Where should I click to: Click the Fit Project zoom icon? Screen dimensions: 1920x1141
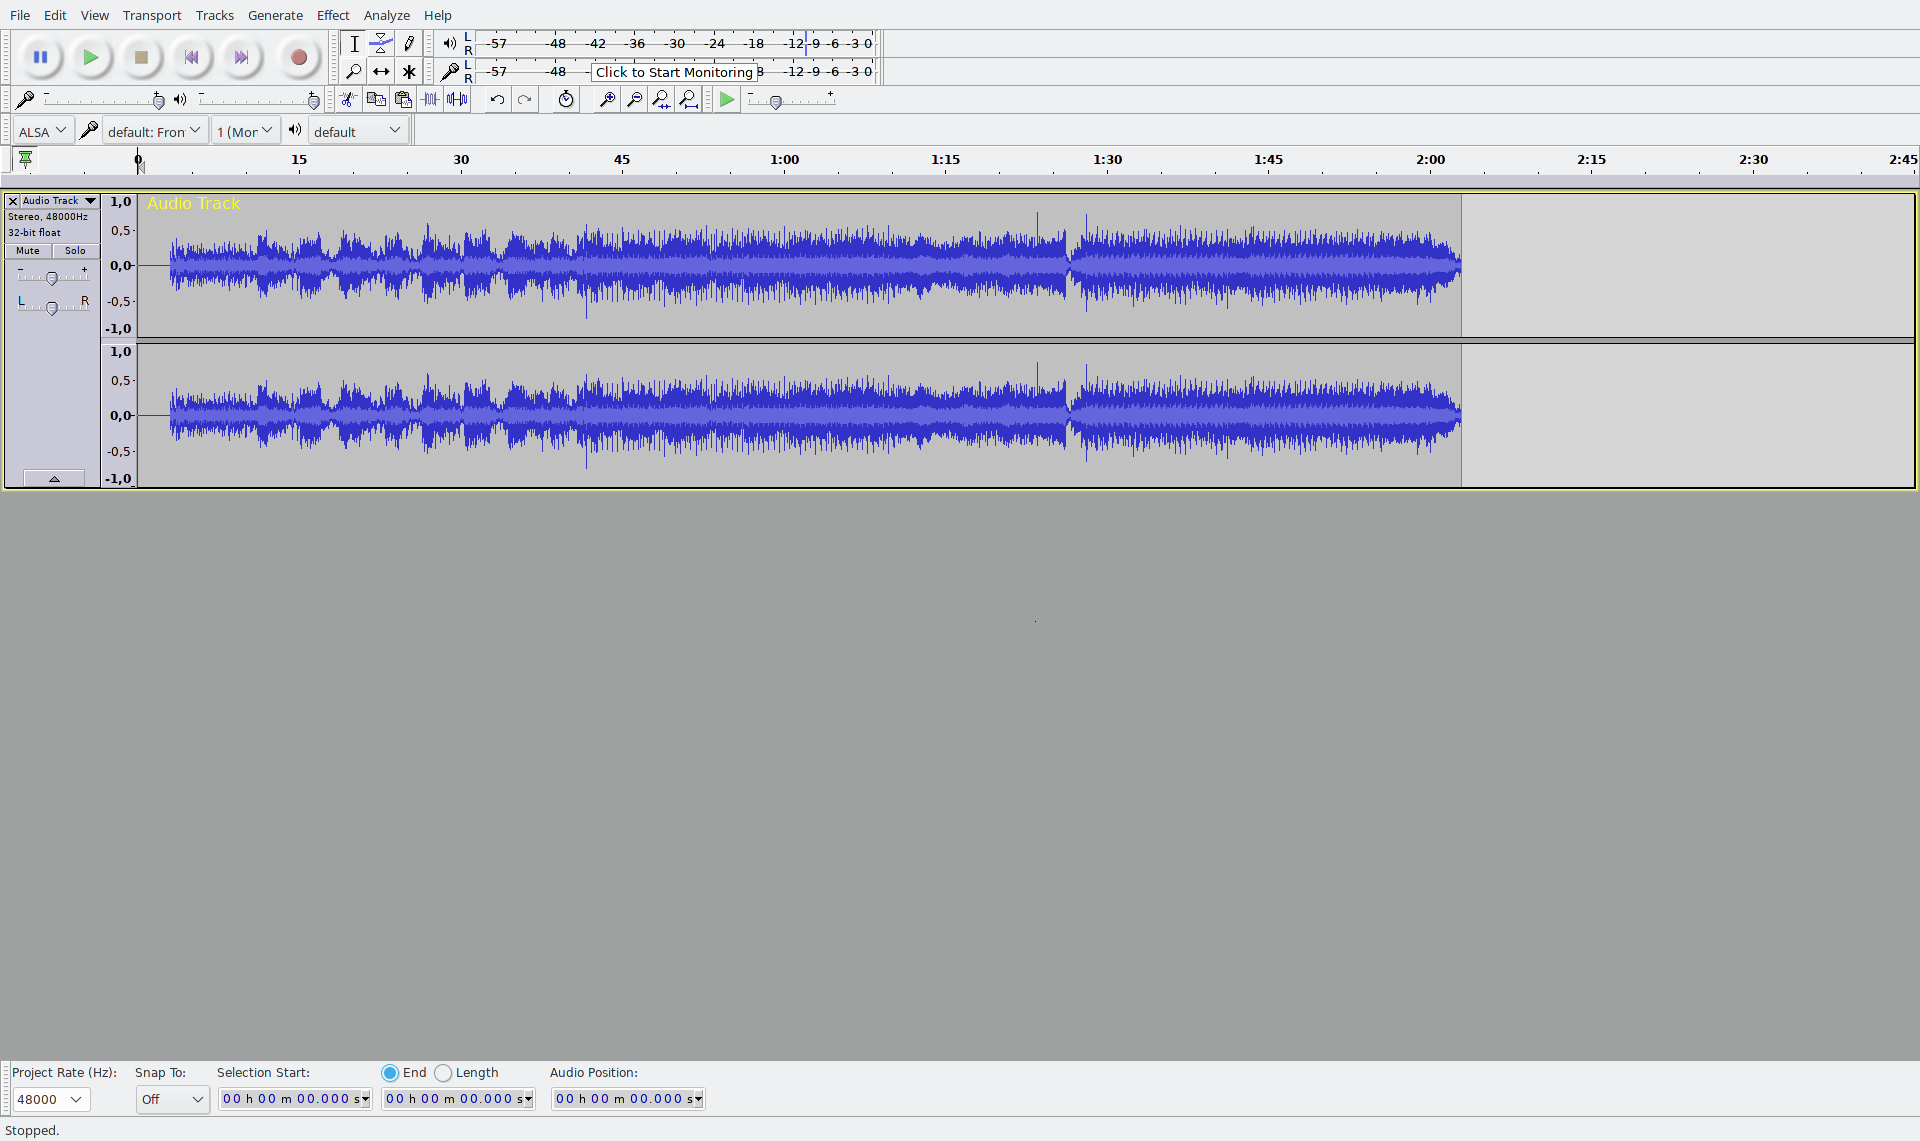[688, 100]
